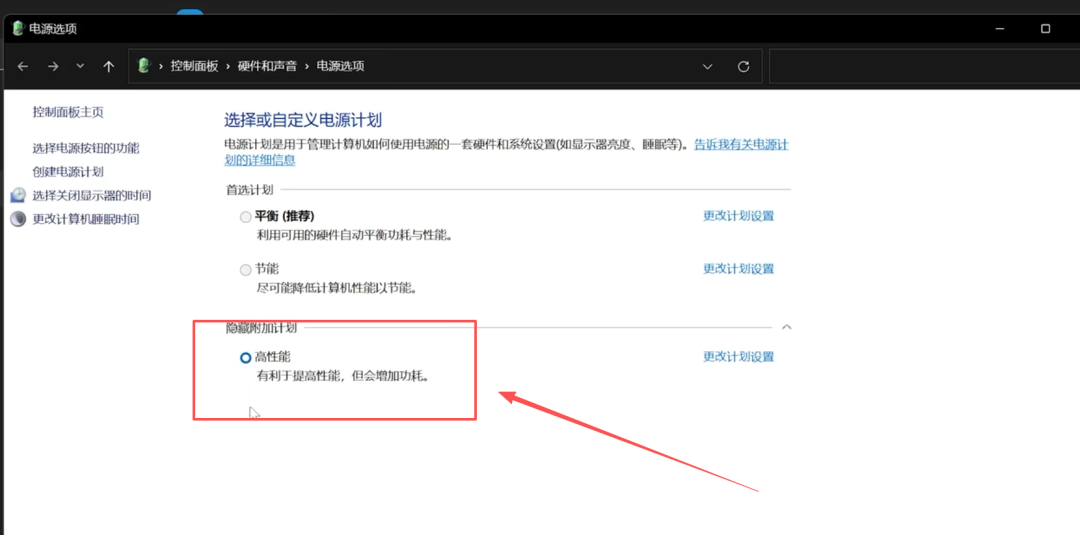
Task: Click the up directory arrow
Action: [109, 66]
